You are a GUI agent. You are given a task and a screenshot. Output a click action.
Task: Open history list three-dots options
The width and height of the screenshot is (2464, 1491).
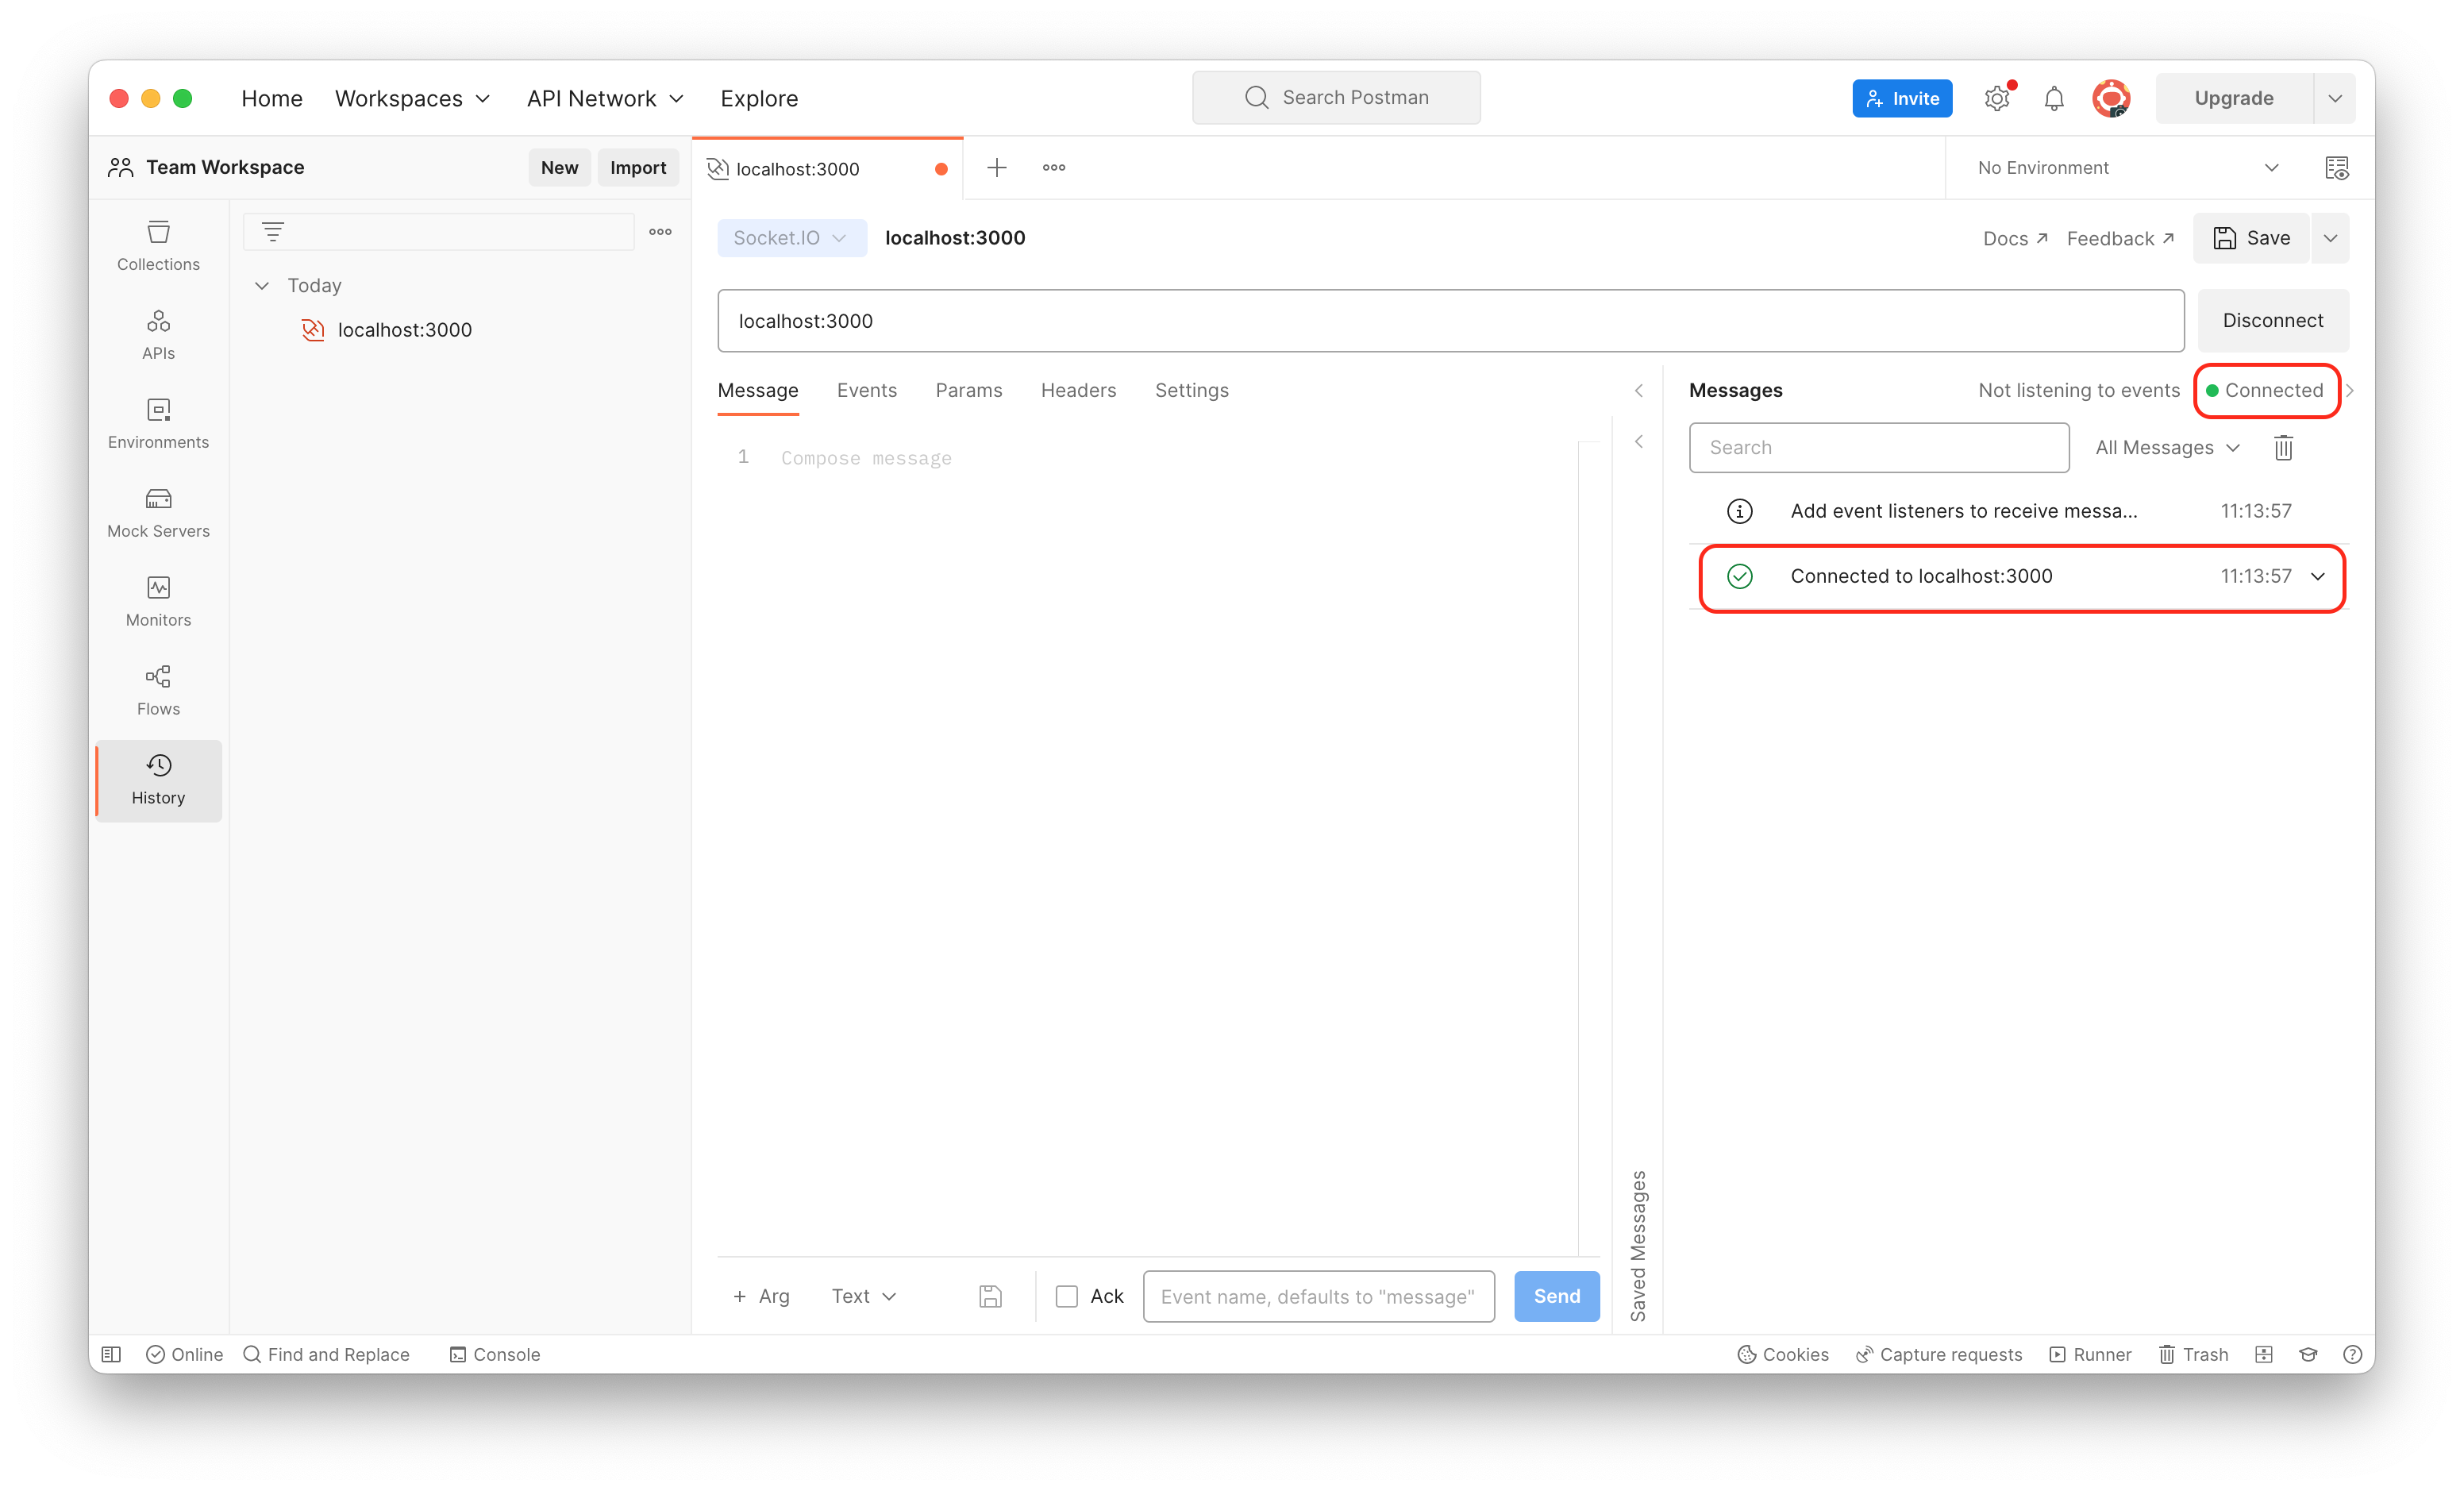coord(660,232)
